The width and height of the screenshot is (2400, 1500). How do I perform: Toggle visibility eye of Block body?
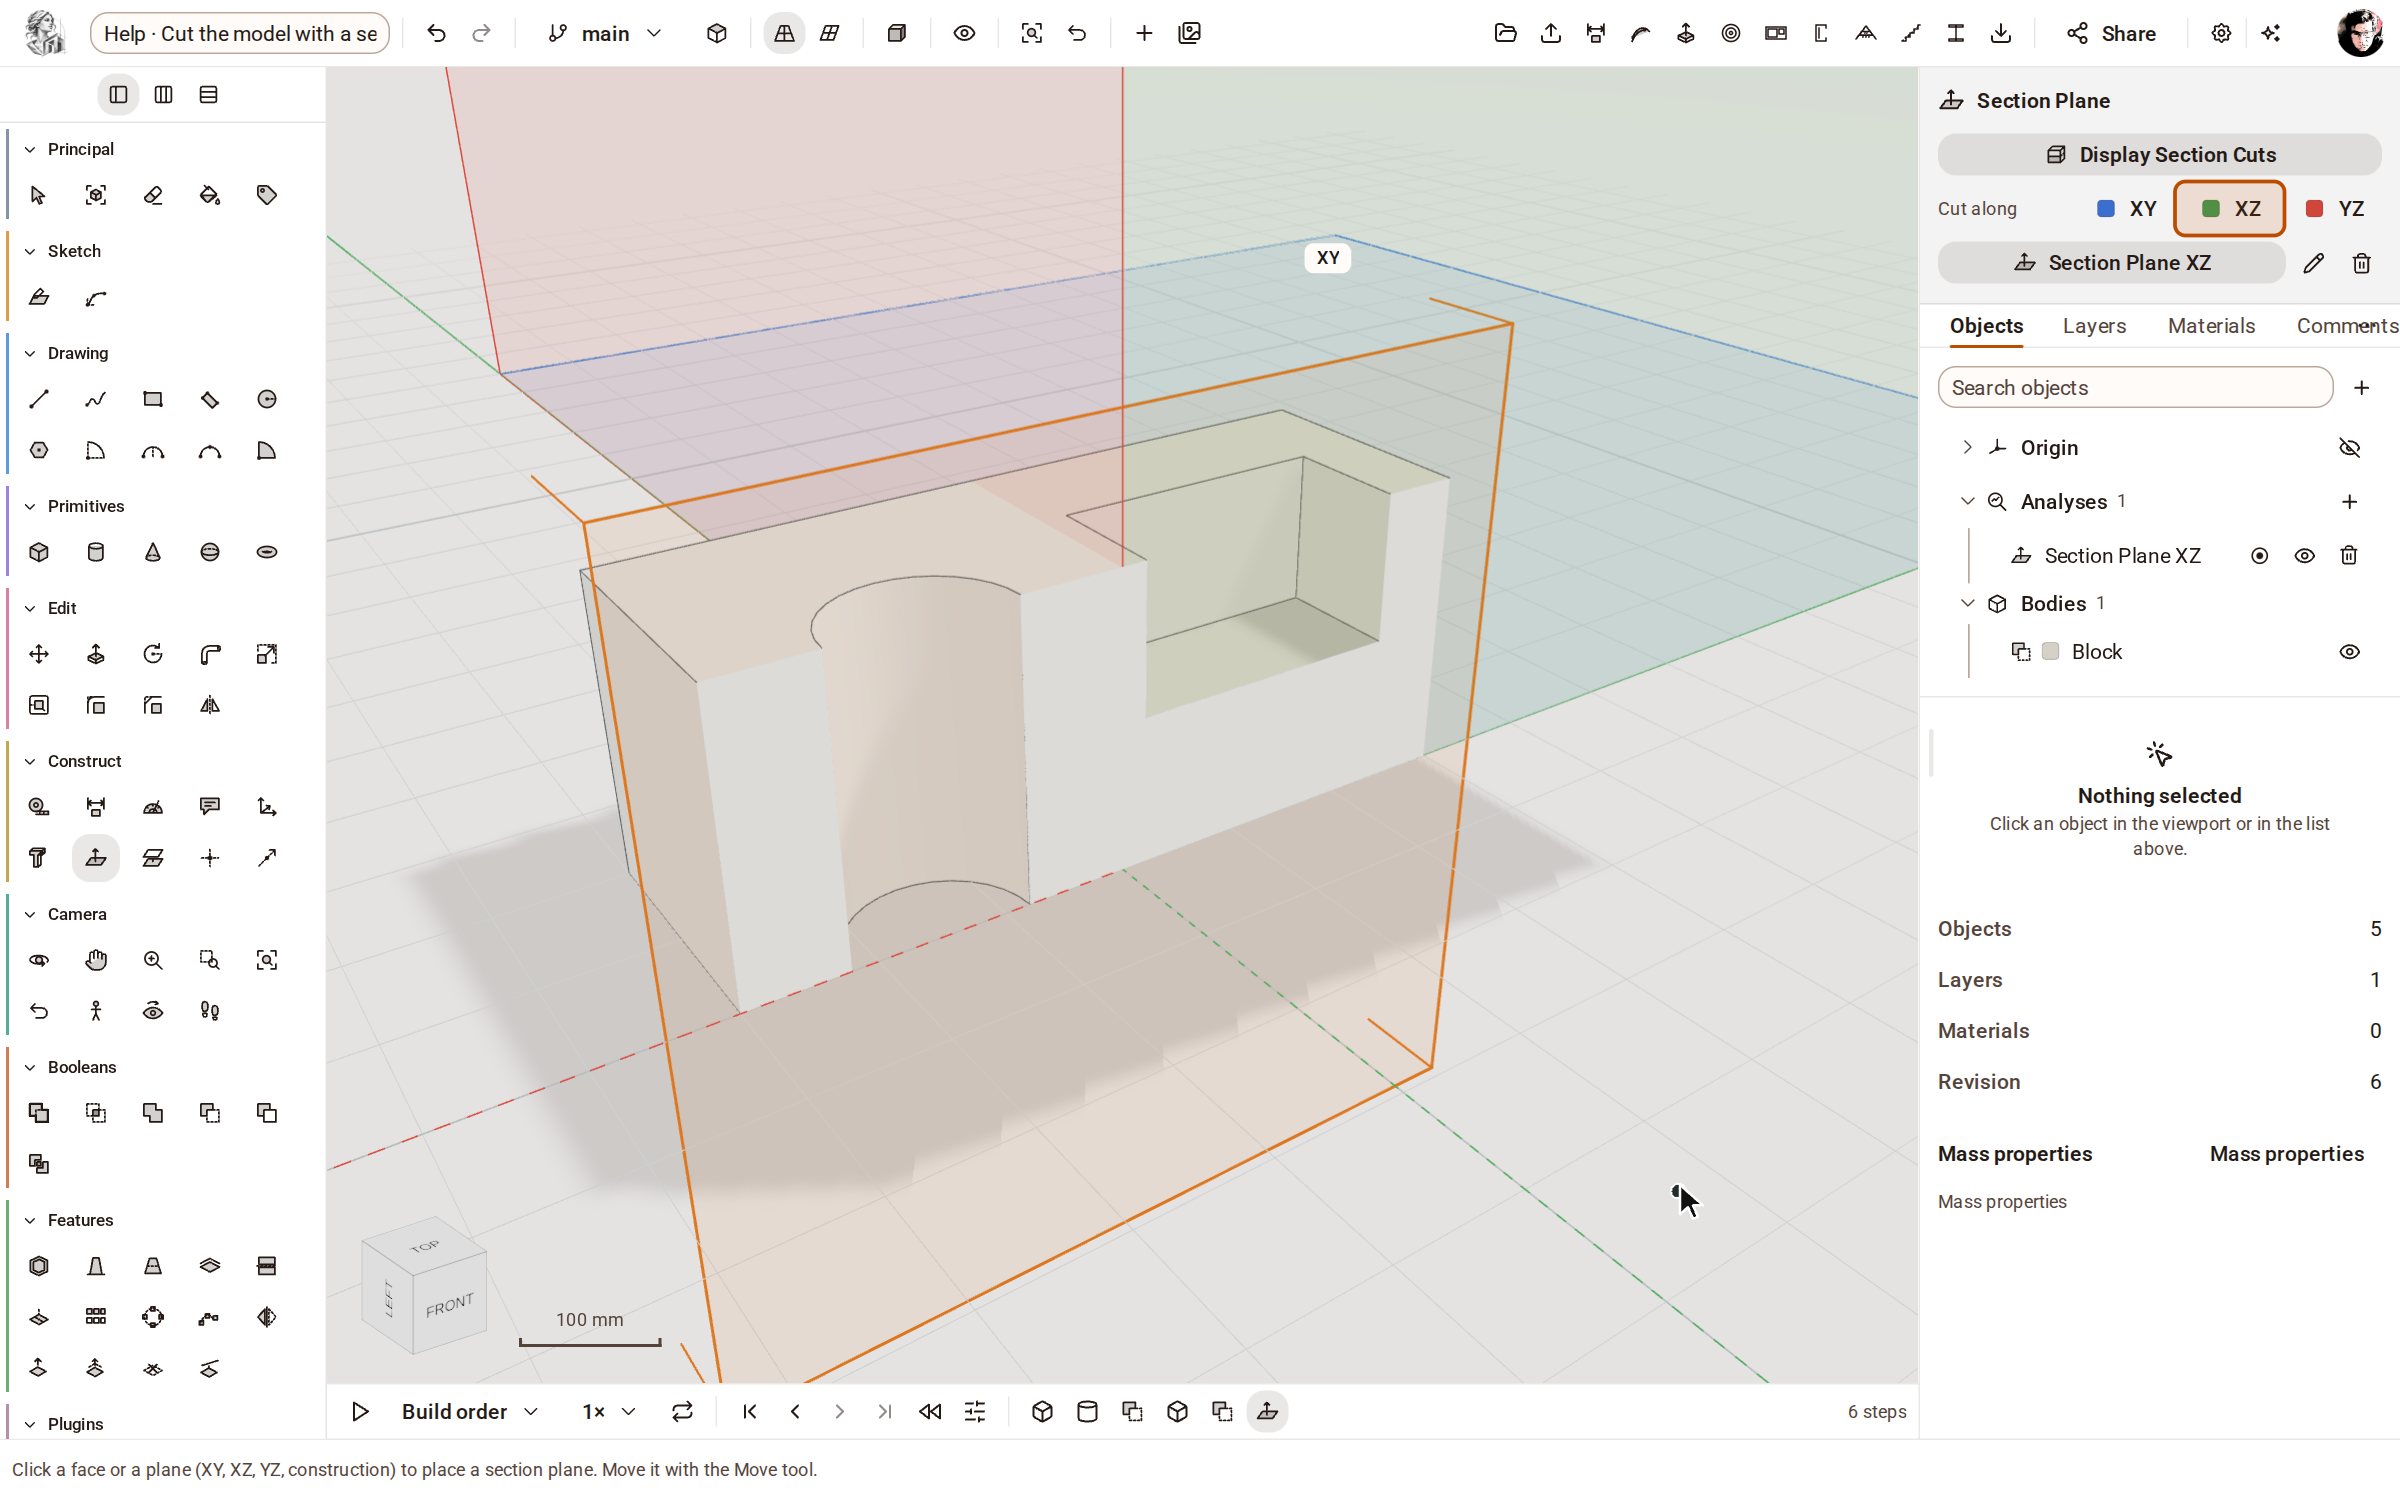(2350, 652)
